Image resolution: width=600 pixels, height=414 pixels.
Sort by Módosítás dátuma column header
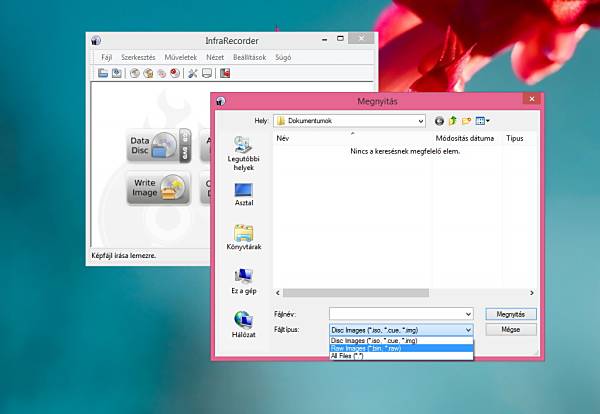point(465,138)
